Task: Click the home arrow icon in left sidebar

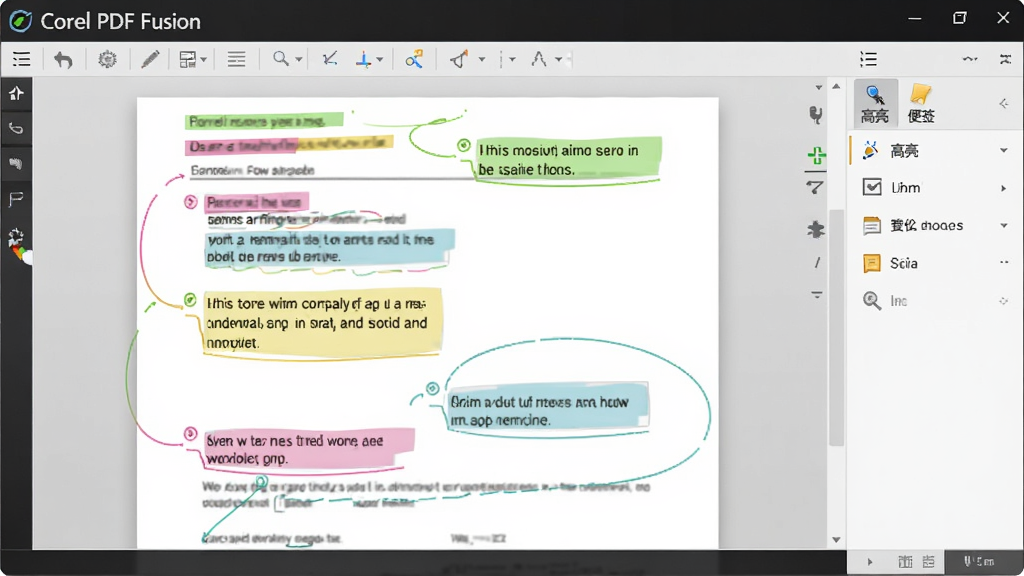Action: tap(16, 94)
